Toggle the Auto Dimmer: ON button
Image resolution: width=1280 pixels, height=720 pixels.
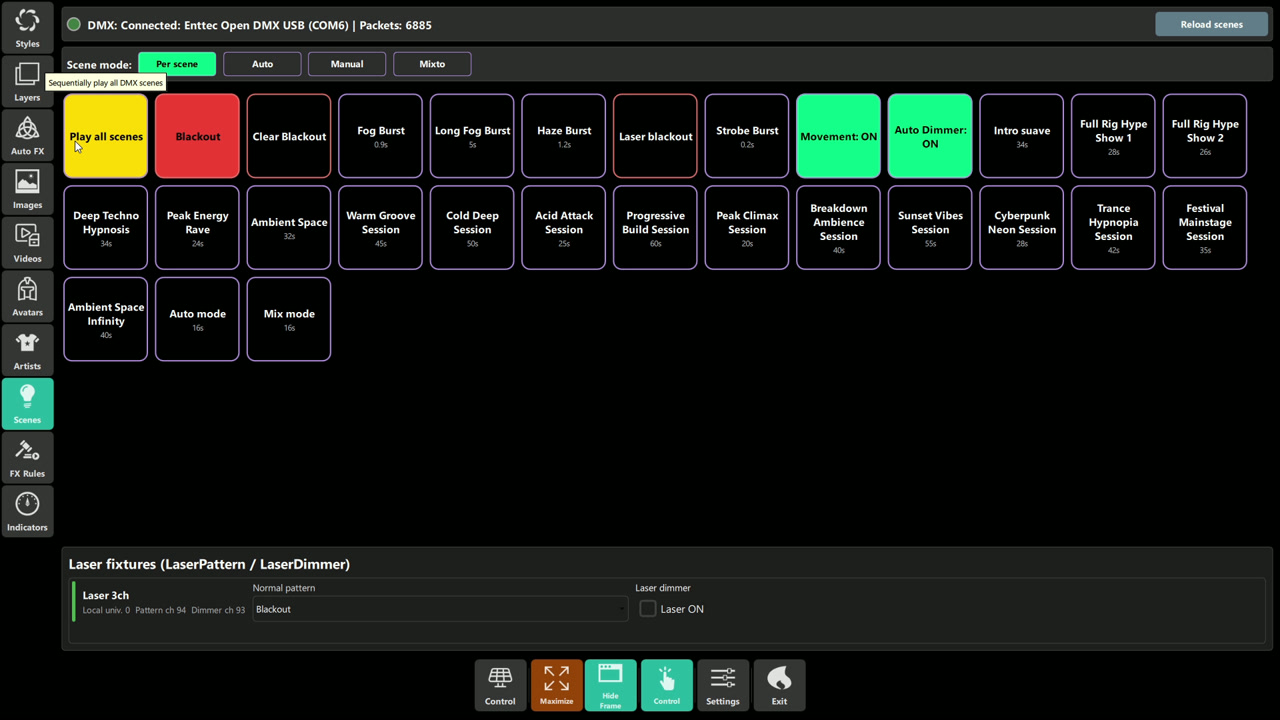pos(930,136)
